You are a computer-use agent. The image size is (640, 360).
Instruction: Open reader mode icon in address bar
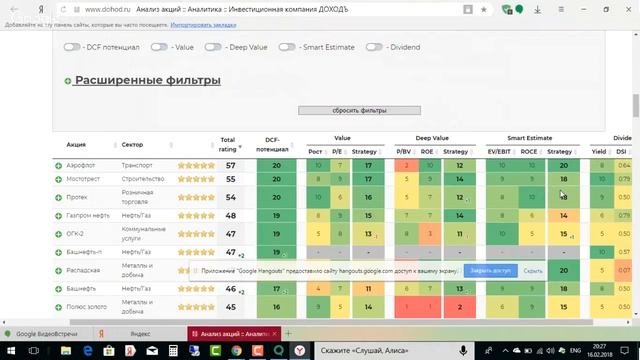point(468,9)
